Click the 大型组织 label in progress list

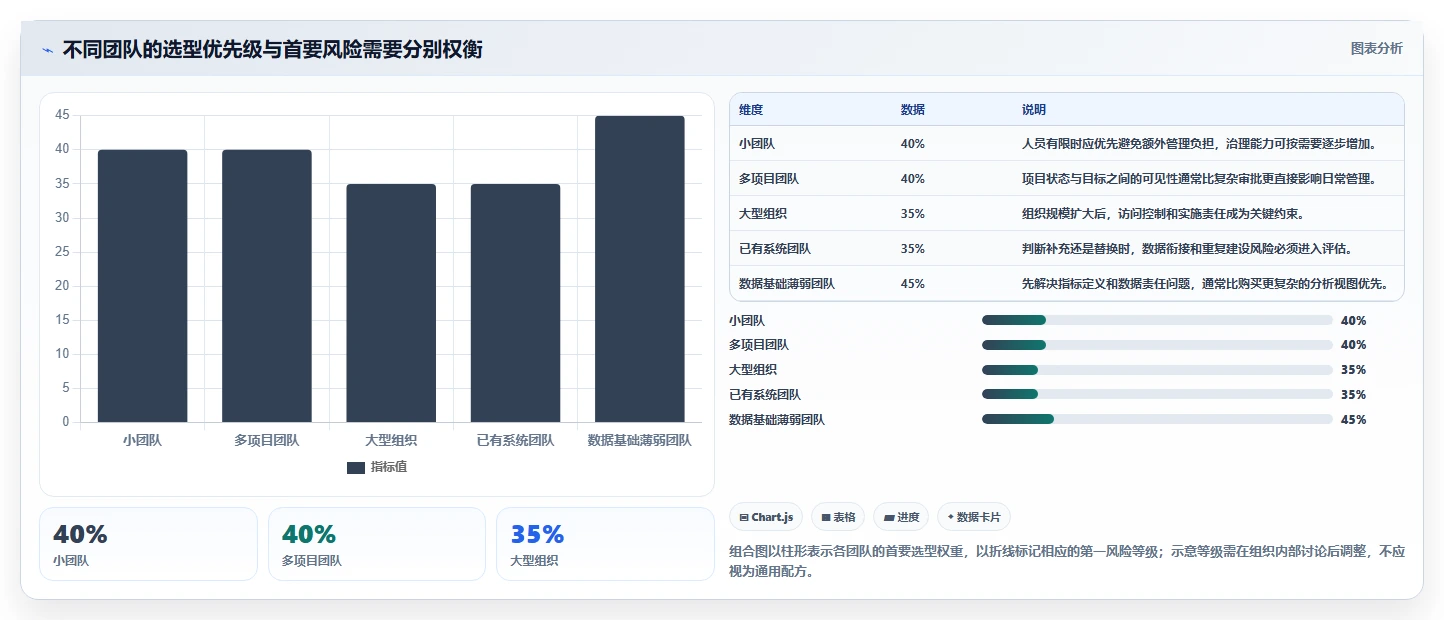[753, 370]
